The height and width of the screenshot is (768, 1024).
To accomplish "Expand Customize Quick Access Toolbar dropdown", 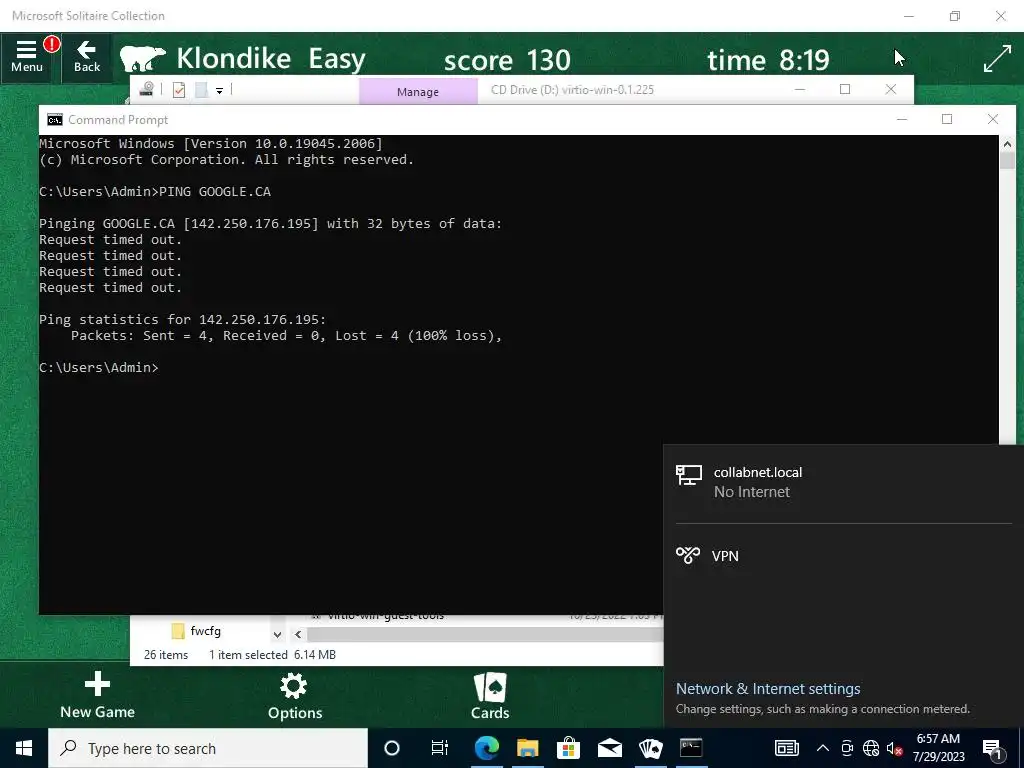I will click(x=219, y=91).
